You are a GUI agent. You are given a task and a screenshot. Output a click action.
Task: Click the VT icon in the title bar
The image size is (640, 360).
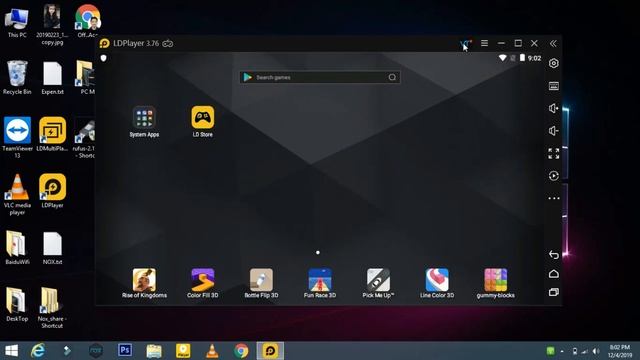click(466, 43)
